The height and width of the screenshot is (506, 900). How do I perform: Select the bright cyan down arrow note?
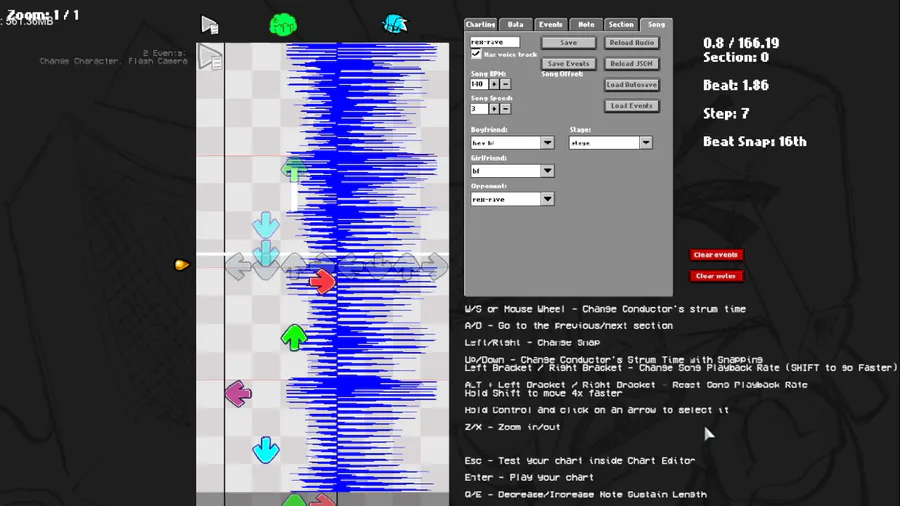point(266,450)
